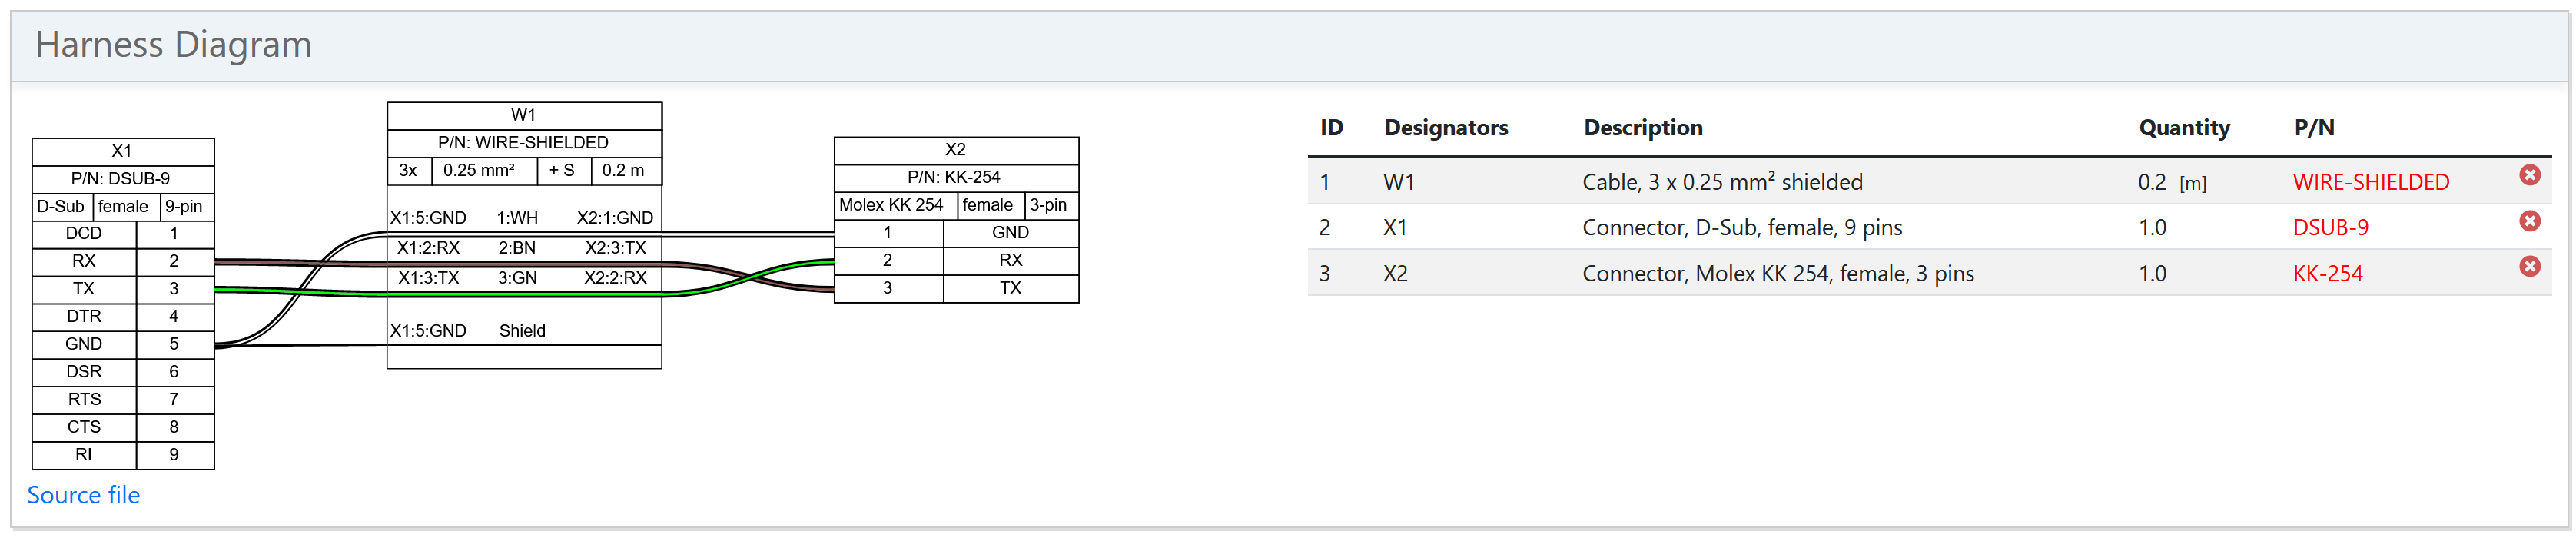Open the DSUB-9 part number link
This screenshot has height=538, width=2576.
(x=2329, y=228)
